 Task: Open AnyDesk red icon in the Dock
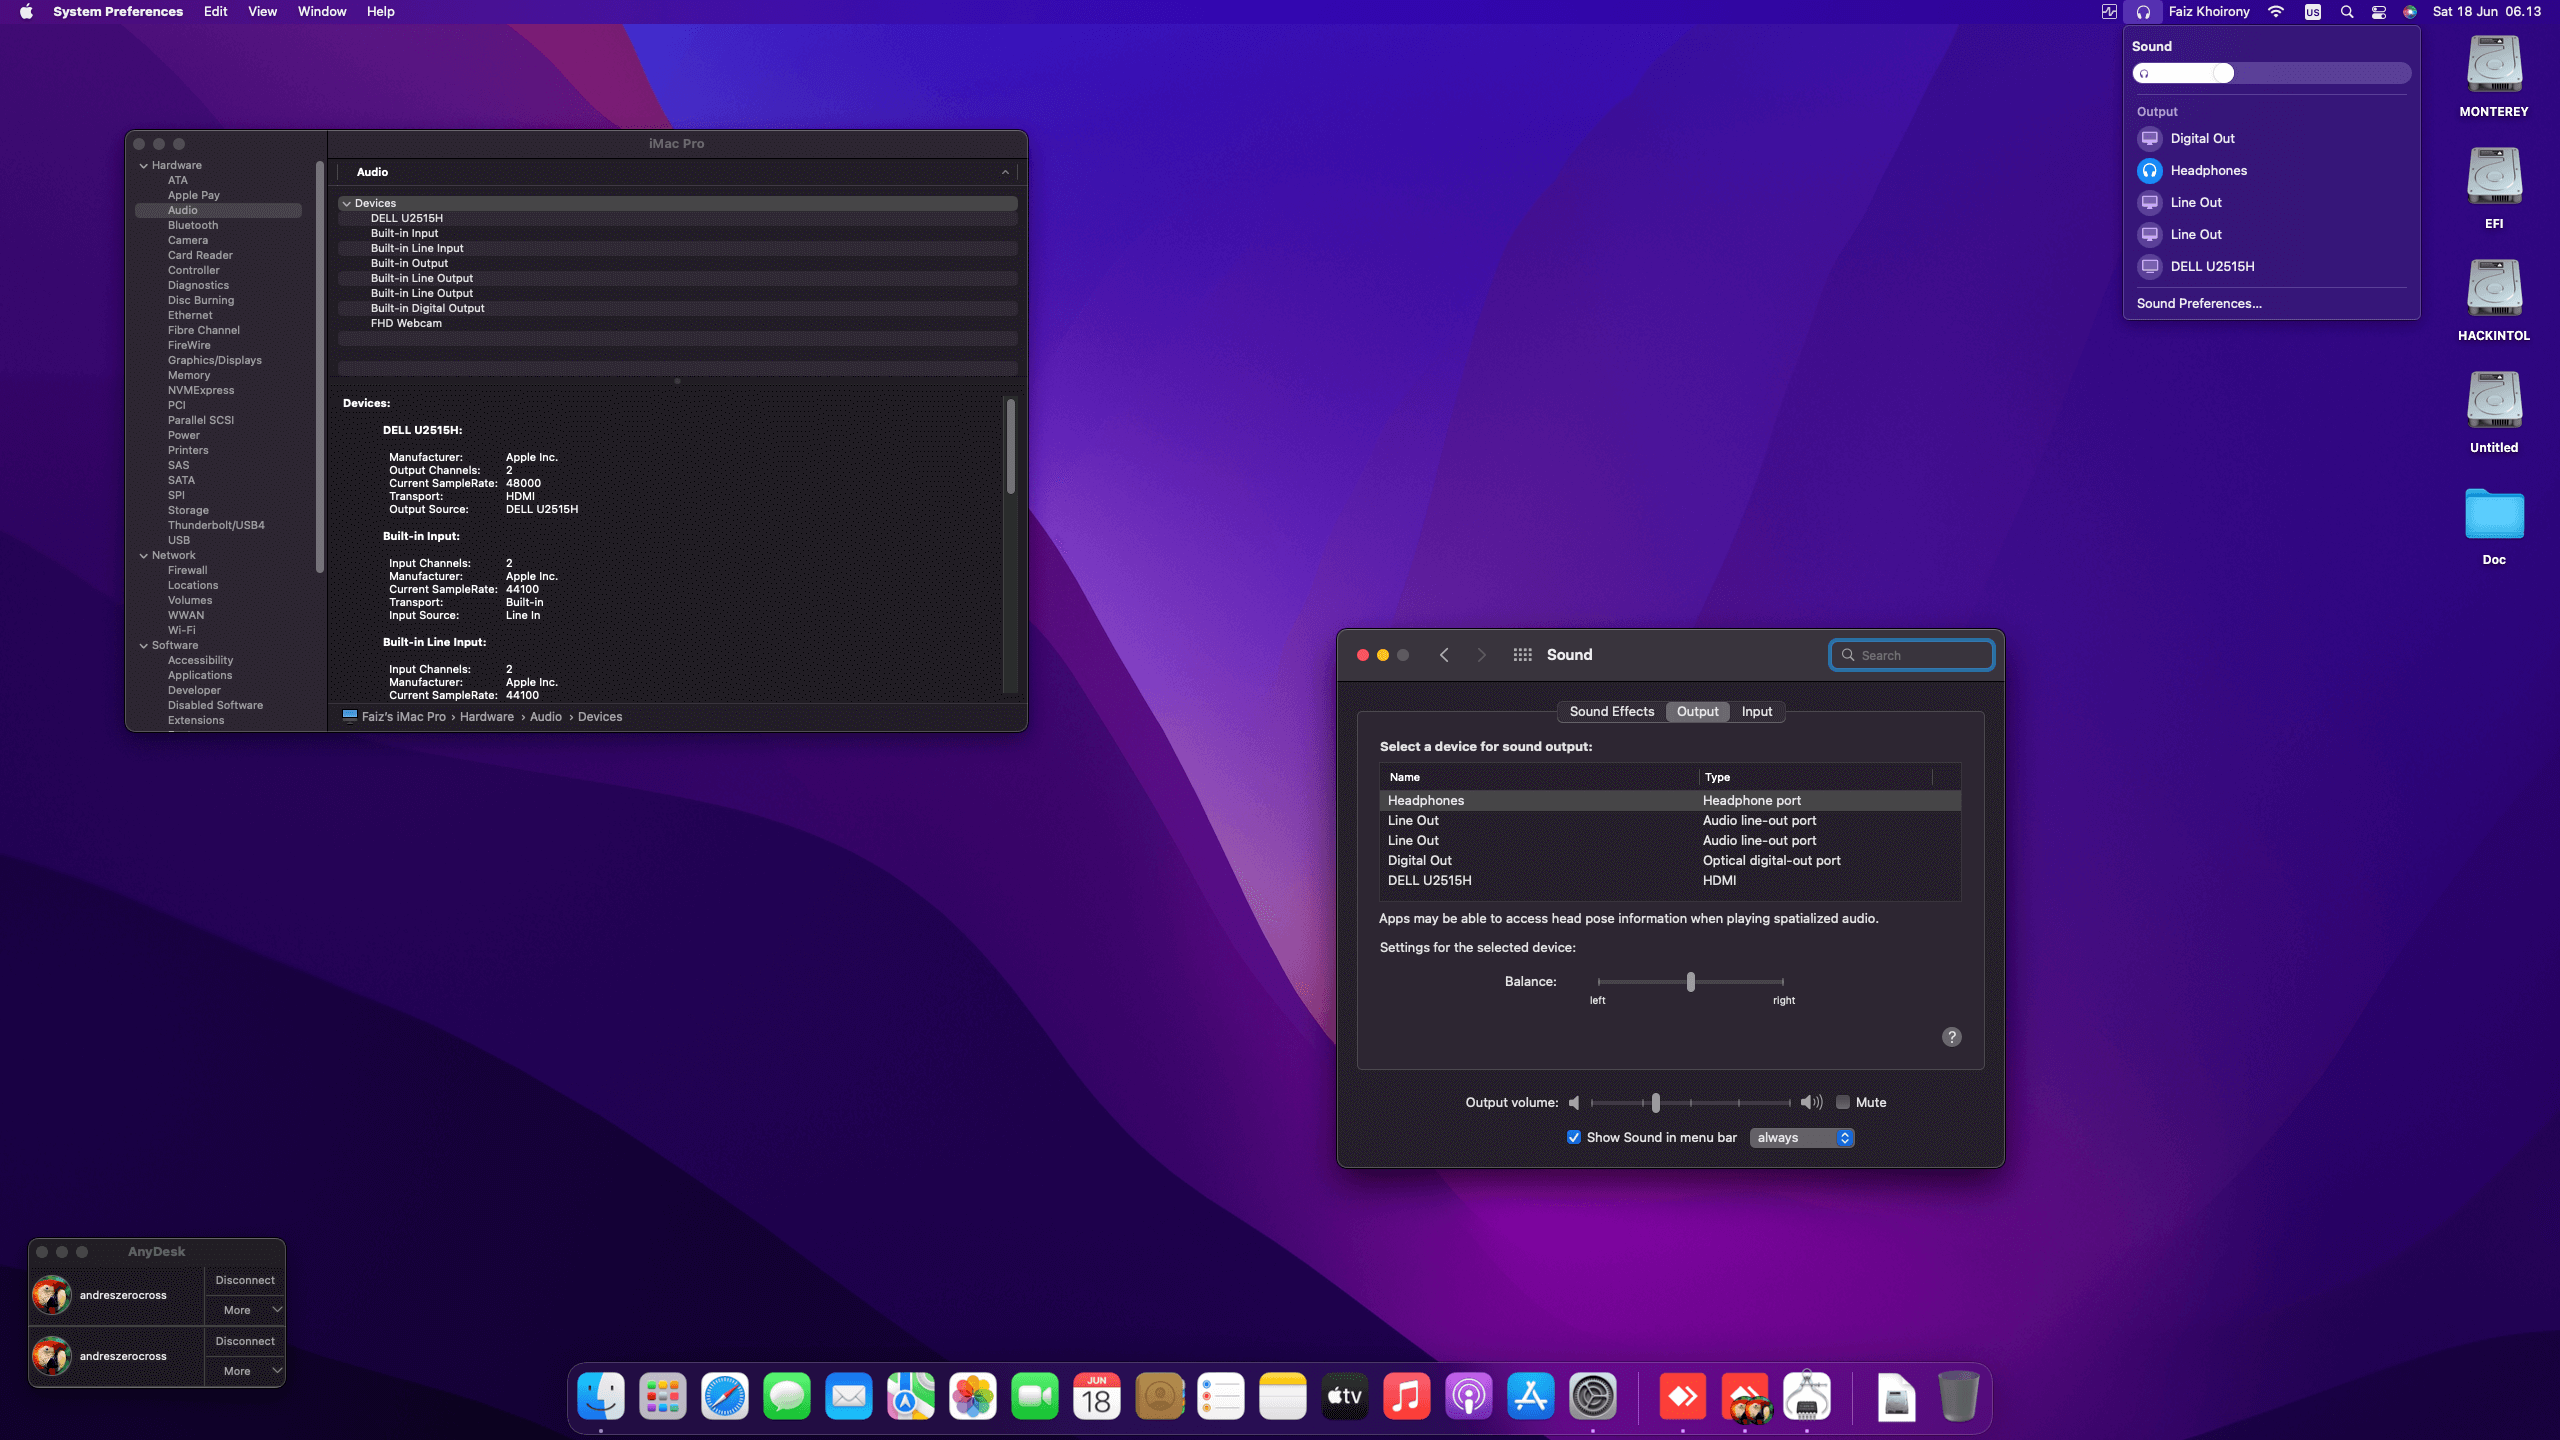(x=1683, y=1396)
